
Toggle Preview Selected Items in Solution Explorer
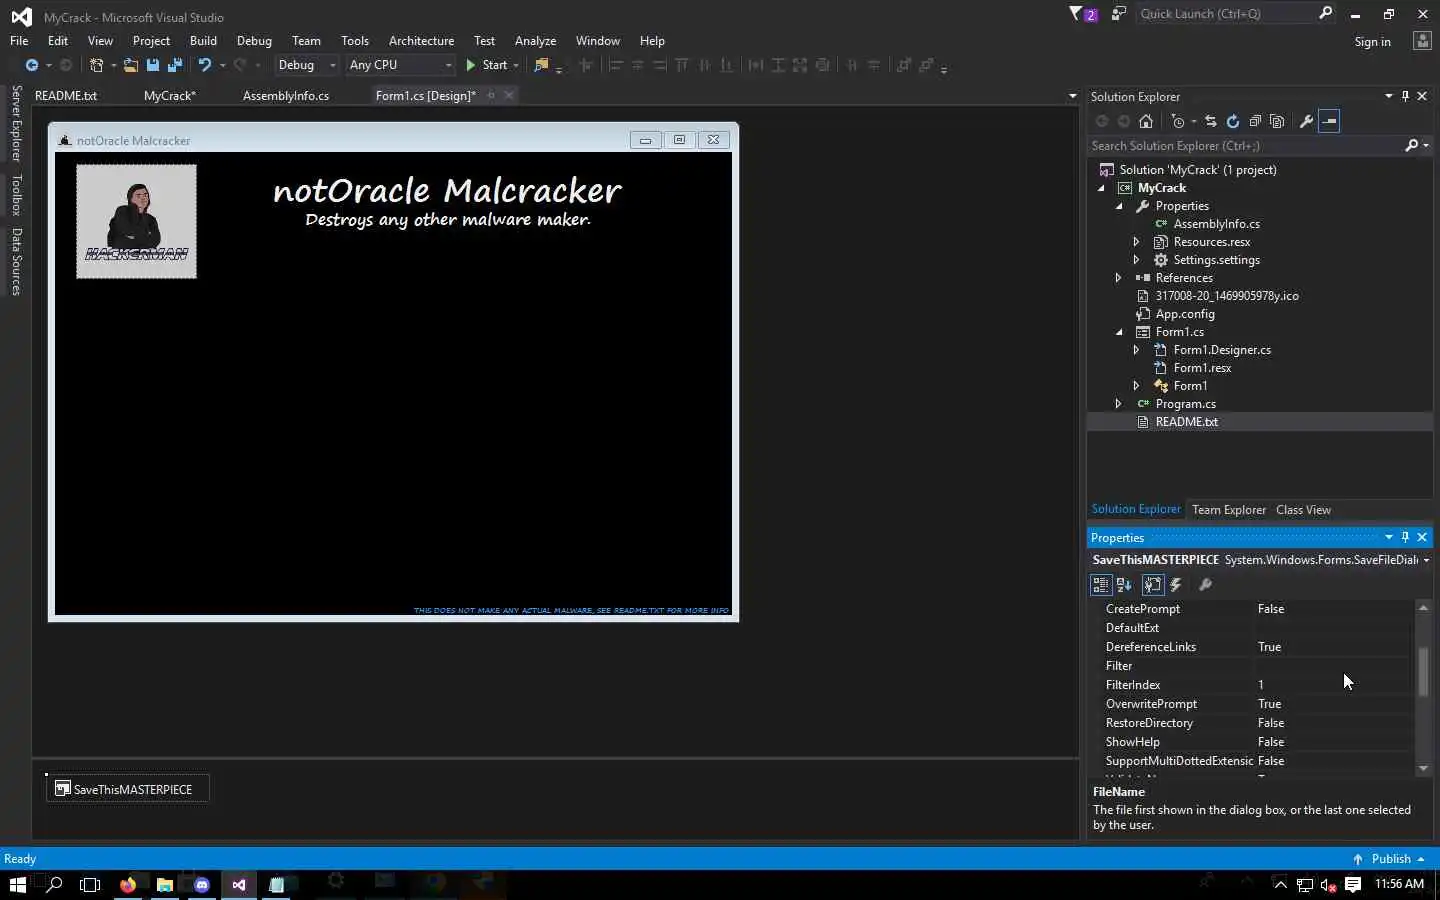coord(1329,121)
